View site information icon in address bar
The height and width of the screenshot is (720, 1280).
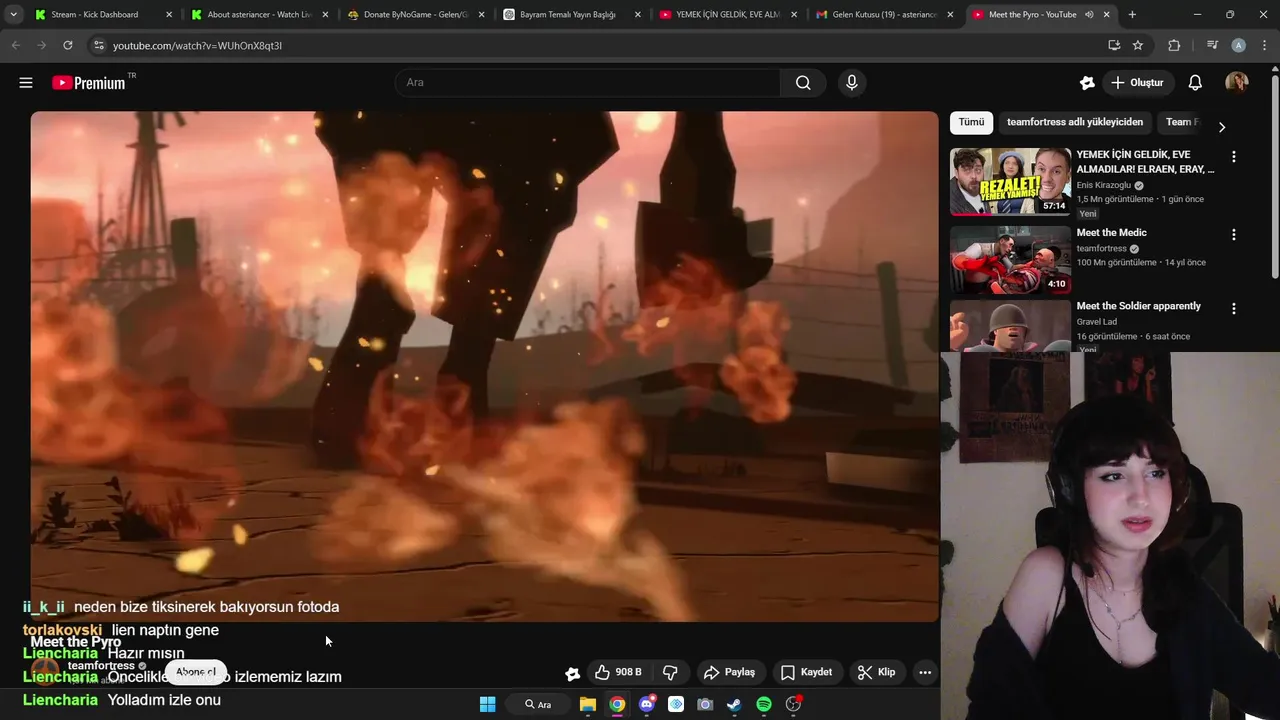tap(98, 45)
